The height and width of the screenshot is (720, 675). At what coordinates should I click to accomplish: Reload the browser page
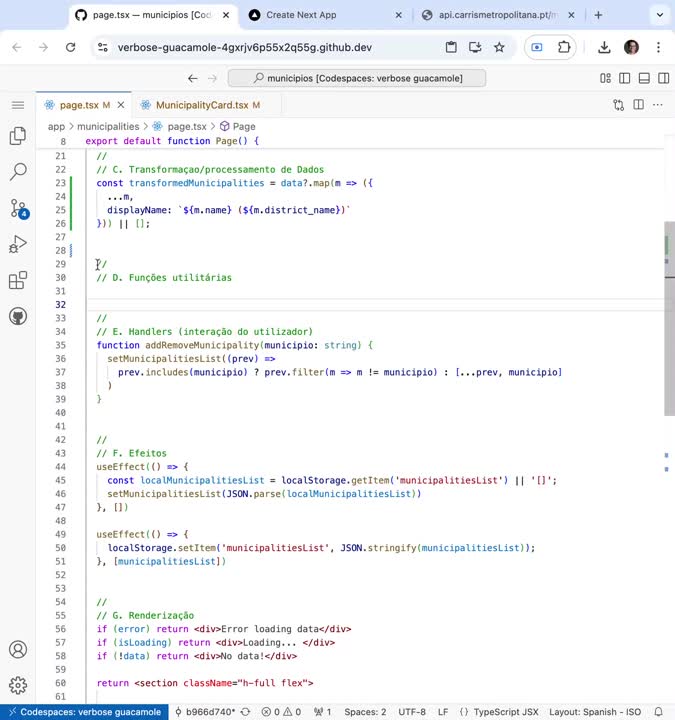click(70, 47)
